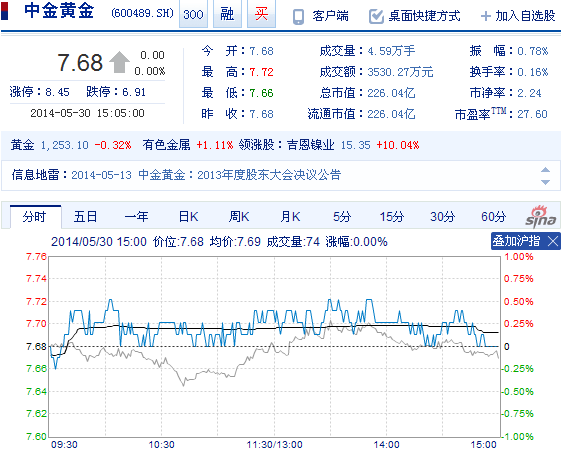
Task: Click the plus icon beside 加入自选股
Action: click(x=485, y=16)
